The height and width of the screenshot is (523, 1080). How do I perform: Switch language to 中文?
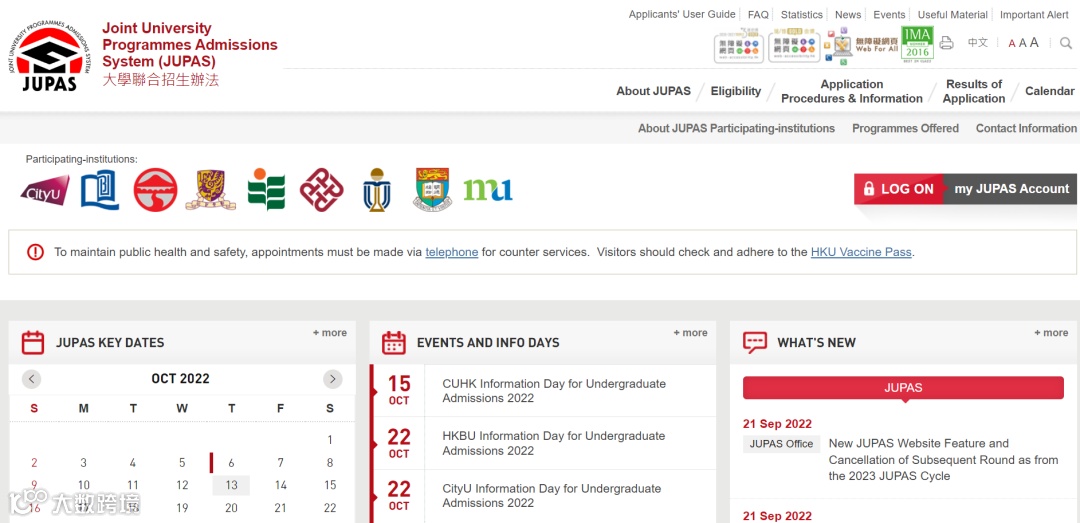coord(977,43)
